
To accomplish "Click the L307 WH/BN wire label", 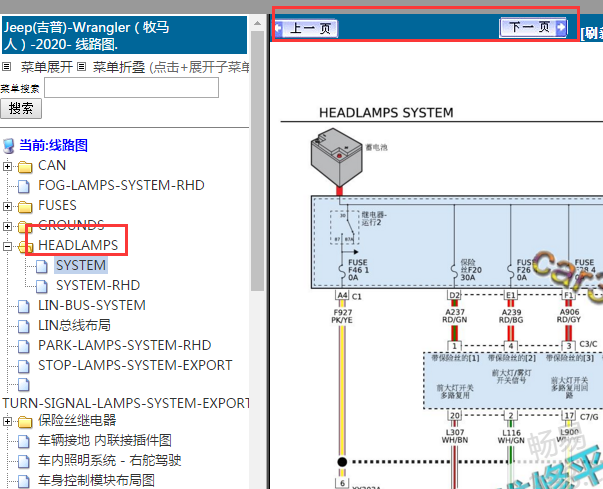I will tap(455, 436).
